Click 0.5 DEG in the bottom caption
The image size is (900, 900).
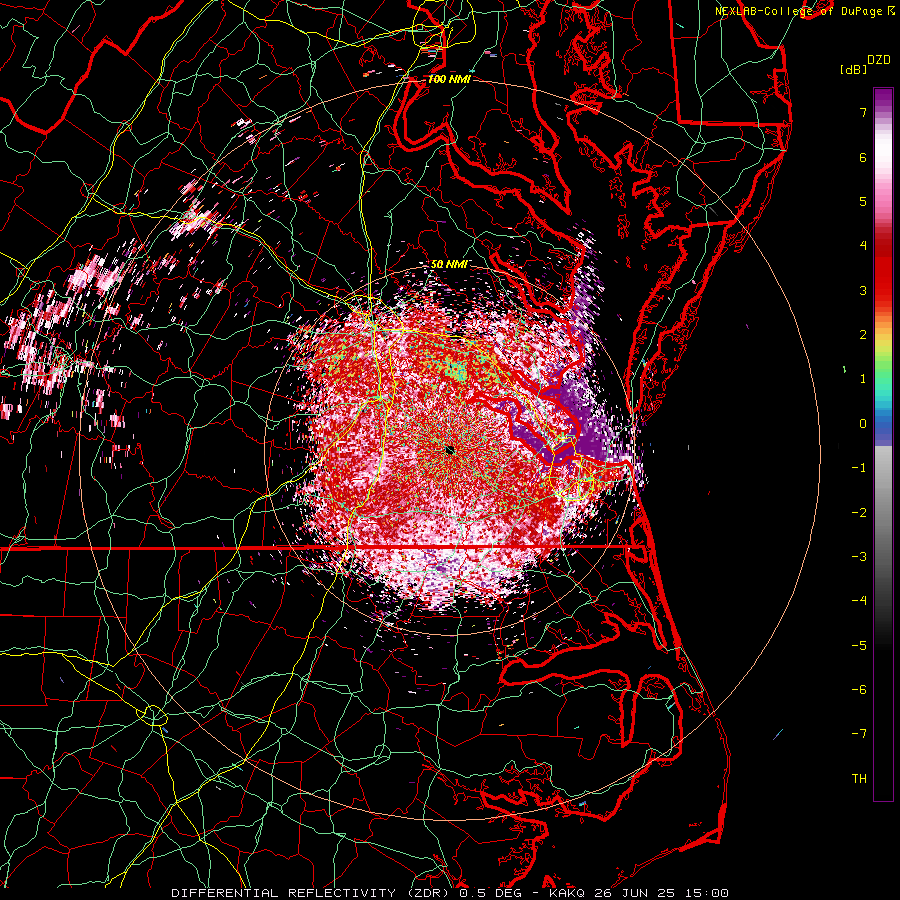pos(492,893)
